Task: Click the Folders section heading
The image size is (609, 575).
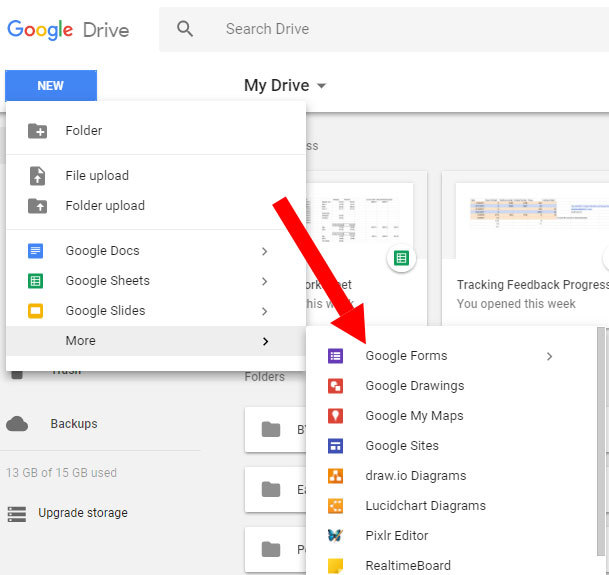Action: point(264,376)
